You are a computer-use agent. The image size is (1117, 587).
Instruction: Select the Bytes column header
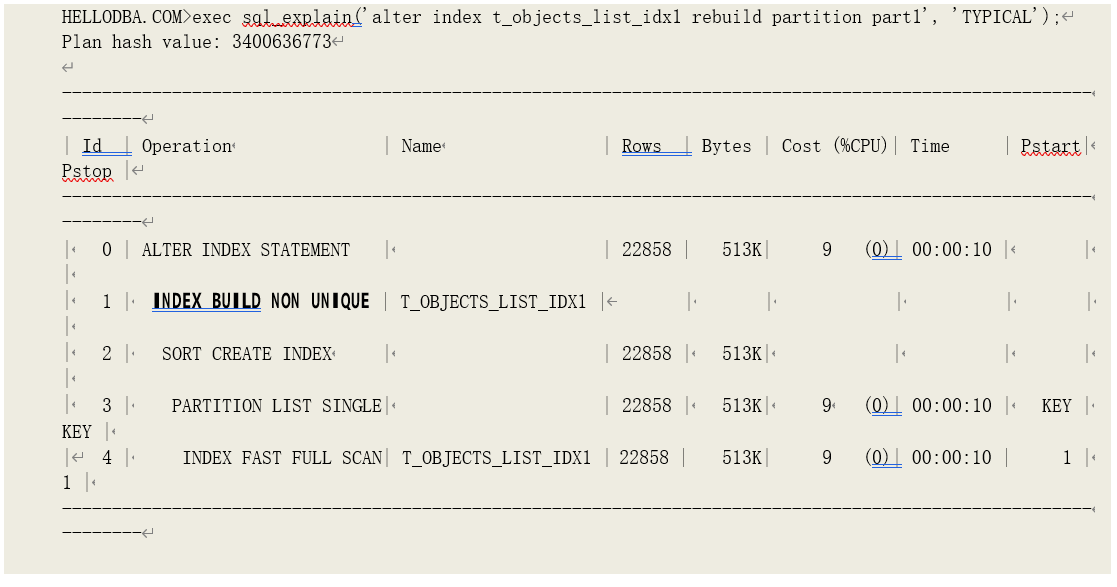coord(726,146)
